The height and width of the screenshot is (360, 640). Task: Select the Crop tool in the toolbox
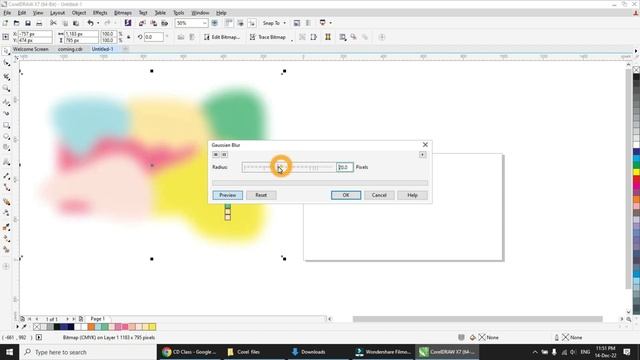6,76
